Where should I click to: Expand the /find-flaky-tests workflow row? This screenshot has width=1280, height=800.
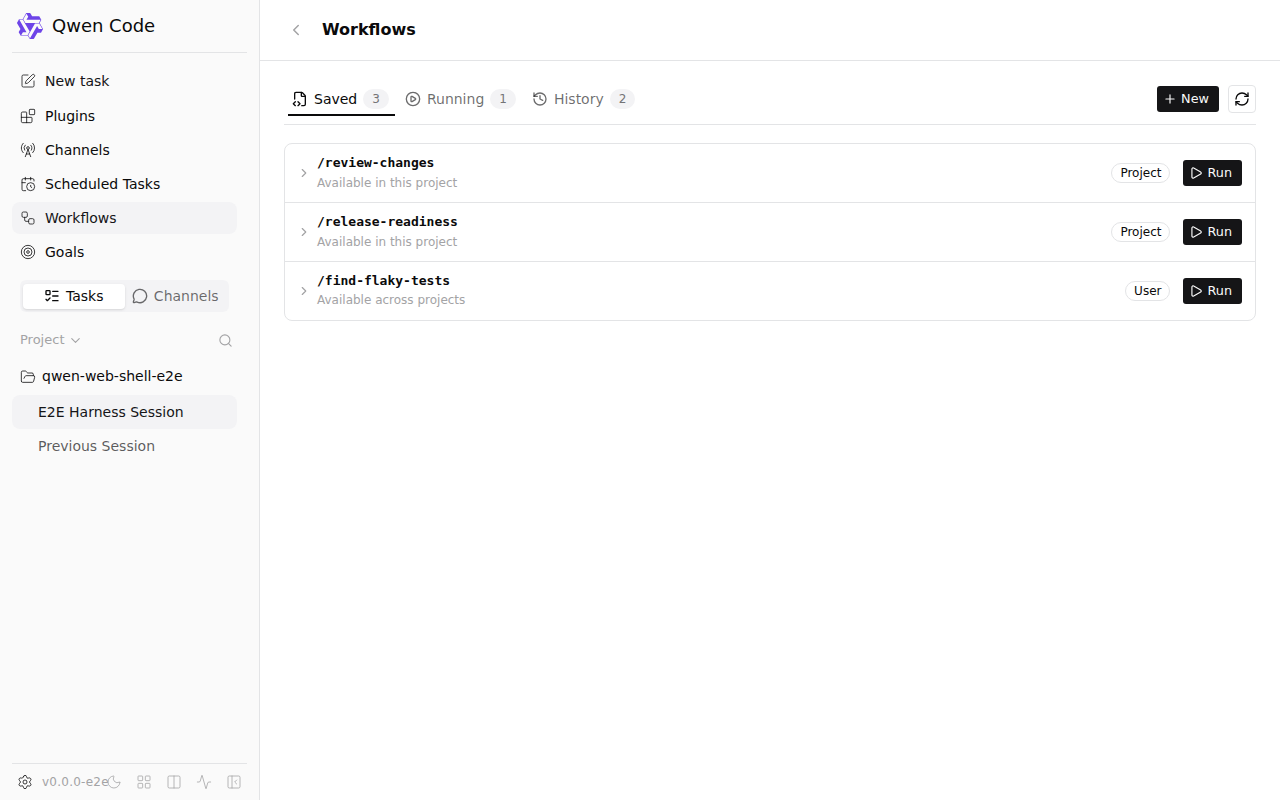pos(304,291)
